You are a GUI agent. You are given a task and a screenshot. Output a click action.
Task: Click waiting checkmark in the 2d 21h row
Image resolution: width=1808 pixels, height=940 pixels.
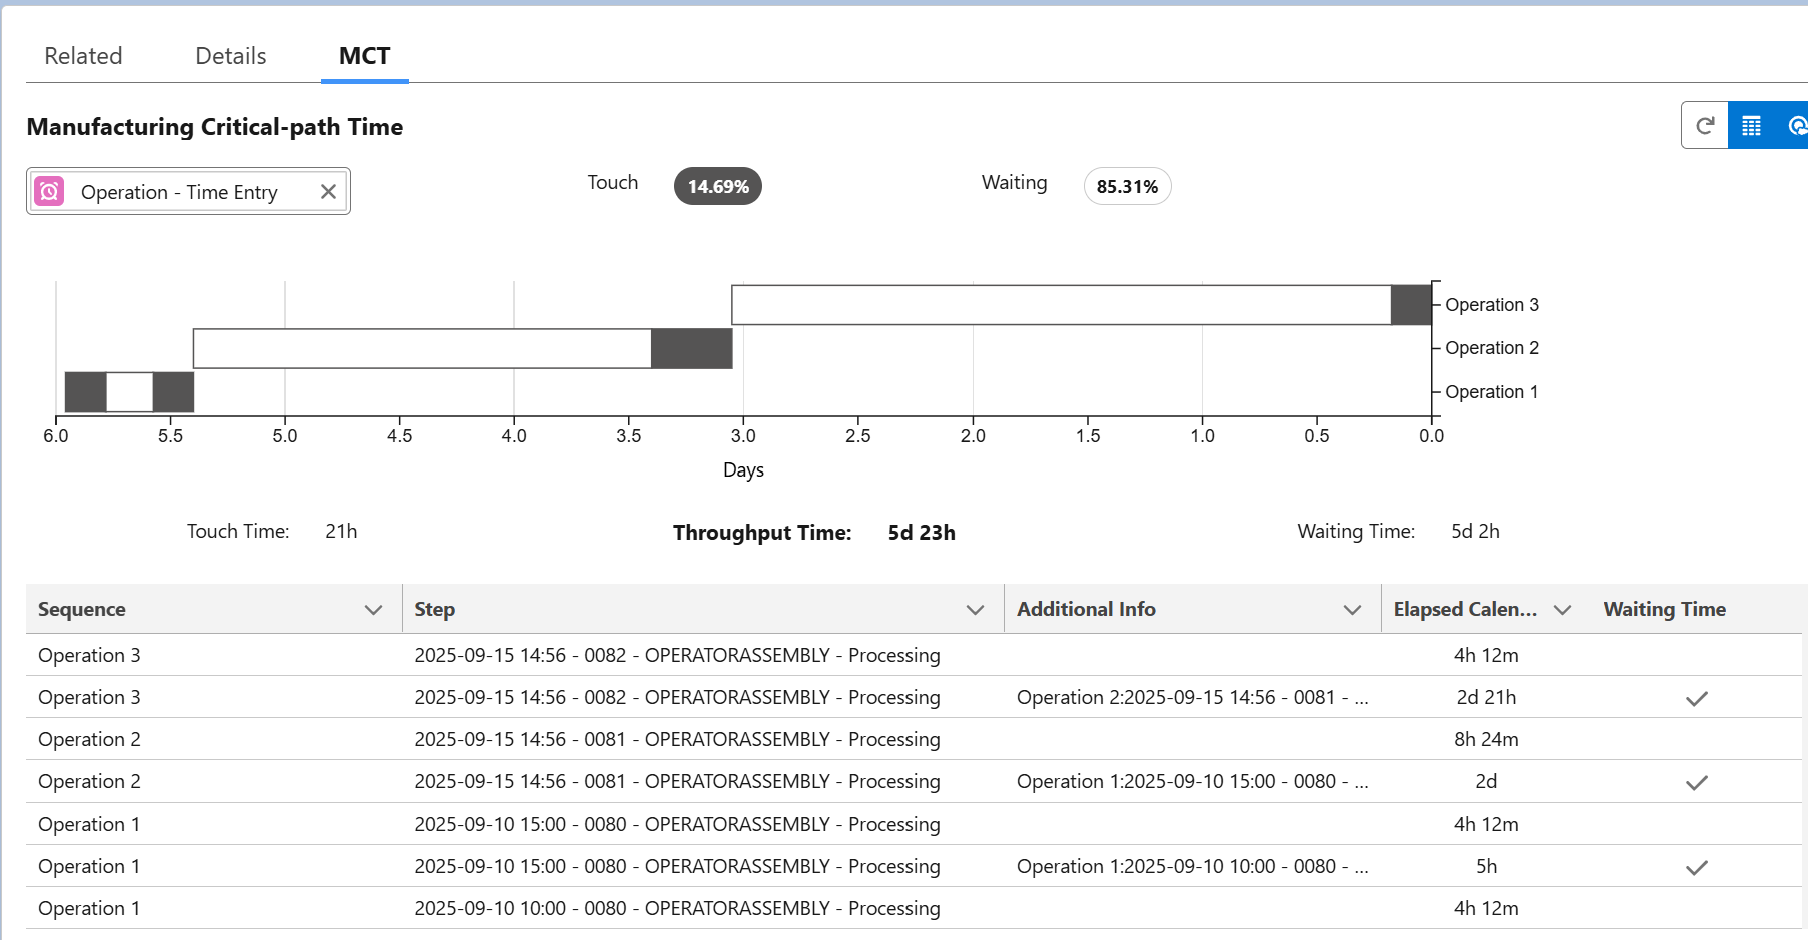coord(1696,698)
